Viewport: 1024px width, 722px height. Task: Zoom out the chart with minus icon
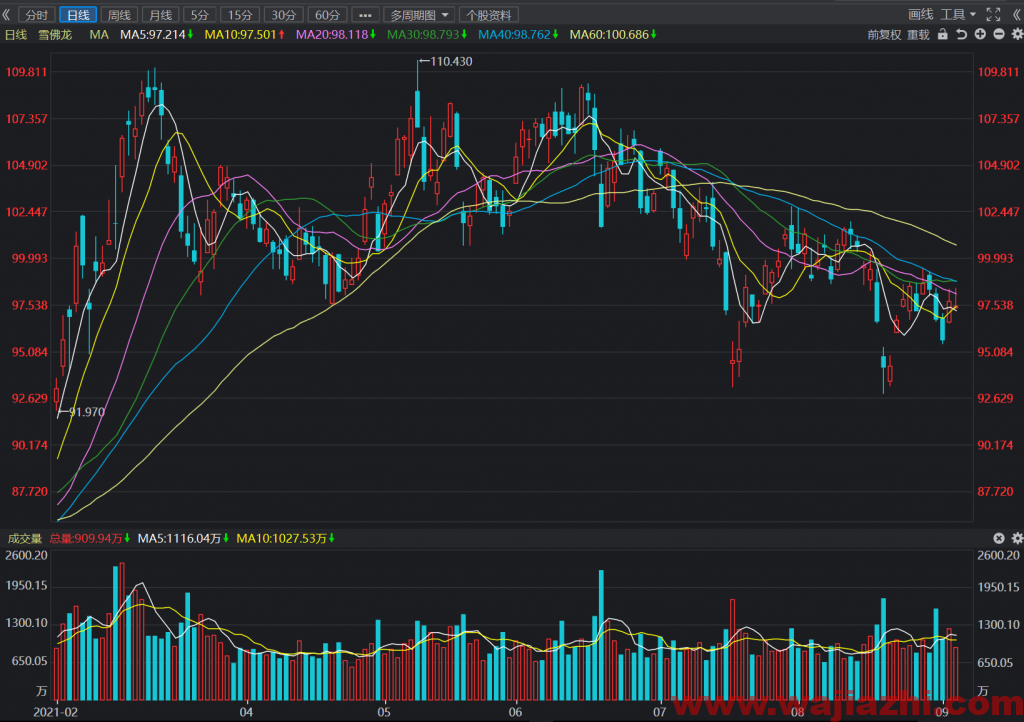click(x=999, y=34)
